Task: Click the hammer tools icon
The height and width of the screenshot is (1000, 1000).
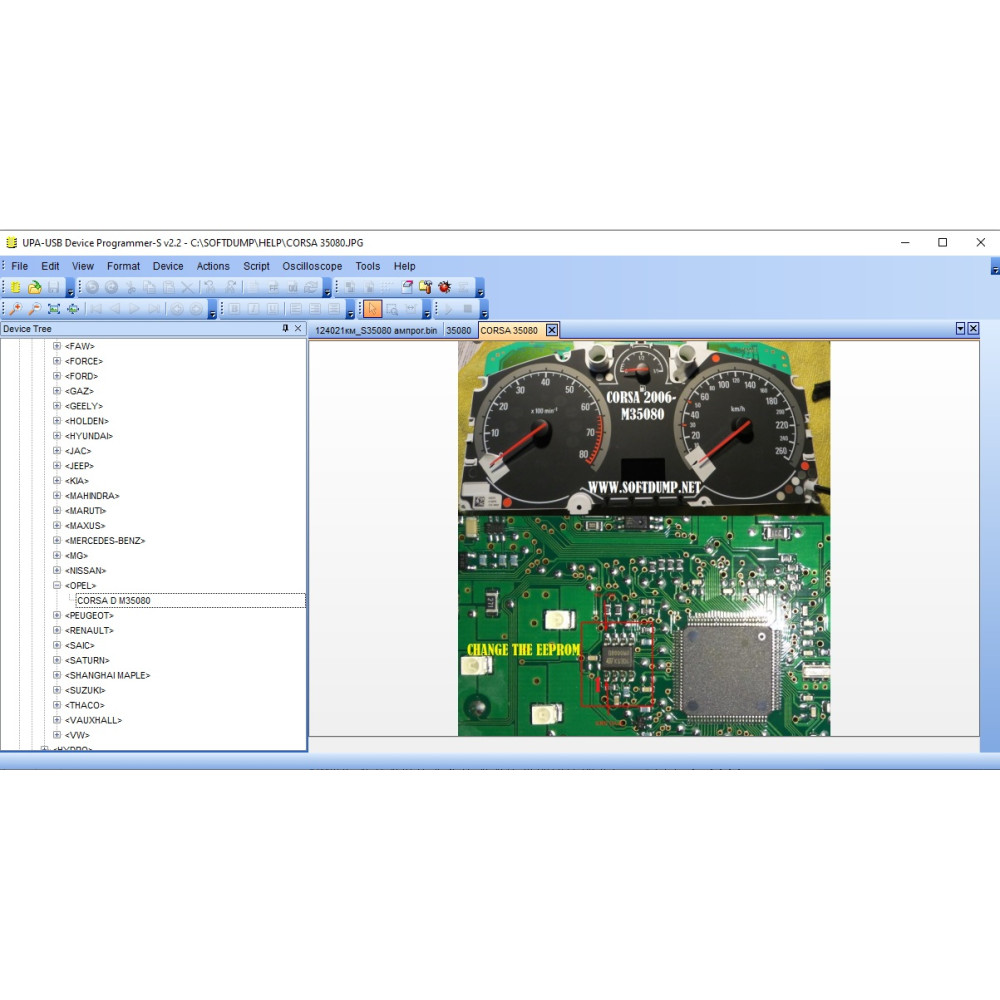Action: tap(425, 287)
